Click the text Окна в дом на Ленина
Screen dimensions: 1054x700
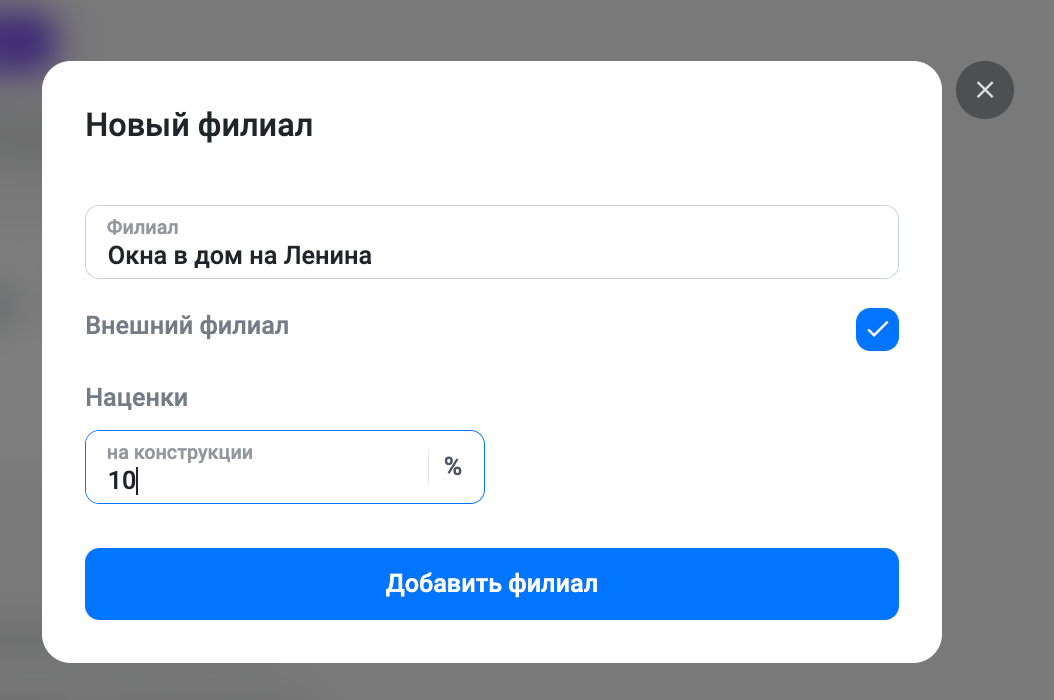(239, 256)
